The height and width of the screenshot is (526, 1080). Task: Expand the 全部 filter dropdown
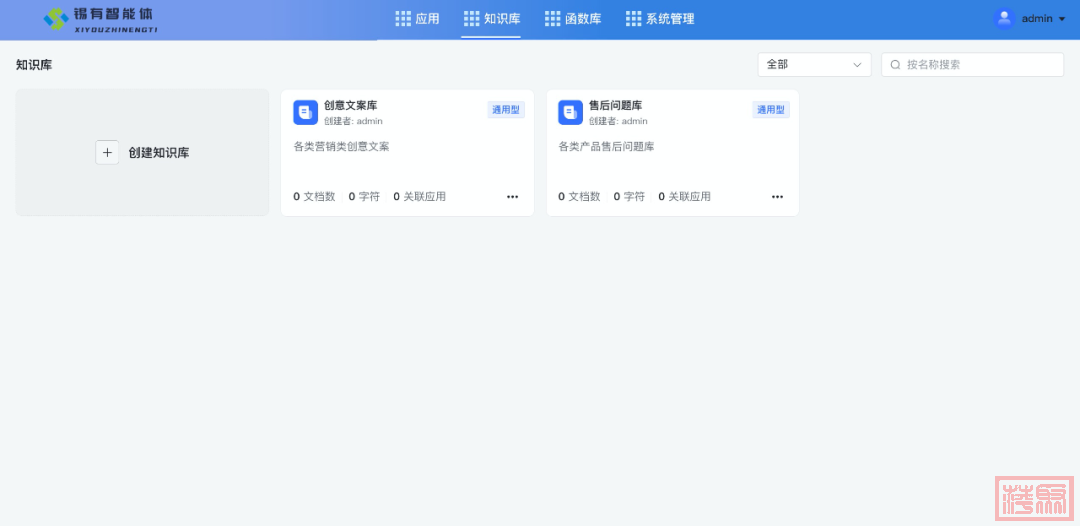tap(813, 65)
